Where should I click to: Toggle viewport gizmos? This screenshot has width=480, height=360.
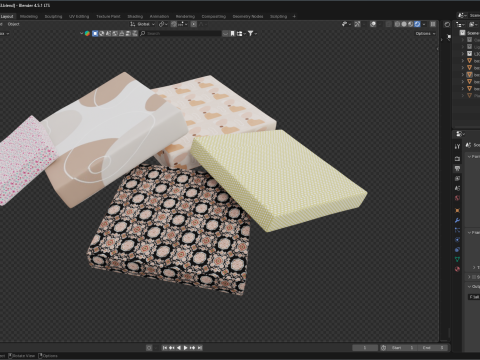coord(357,24)
